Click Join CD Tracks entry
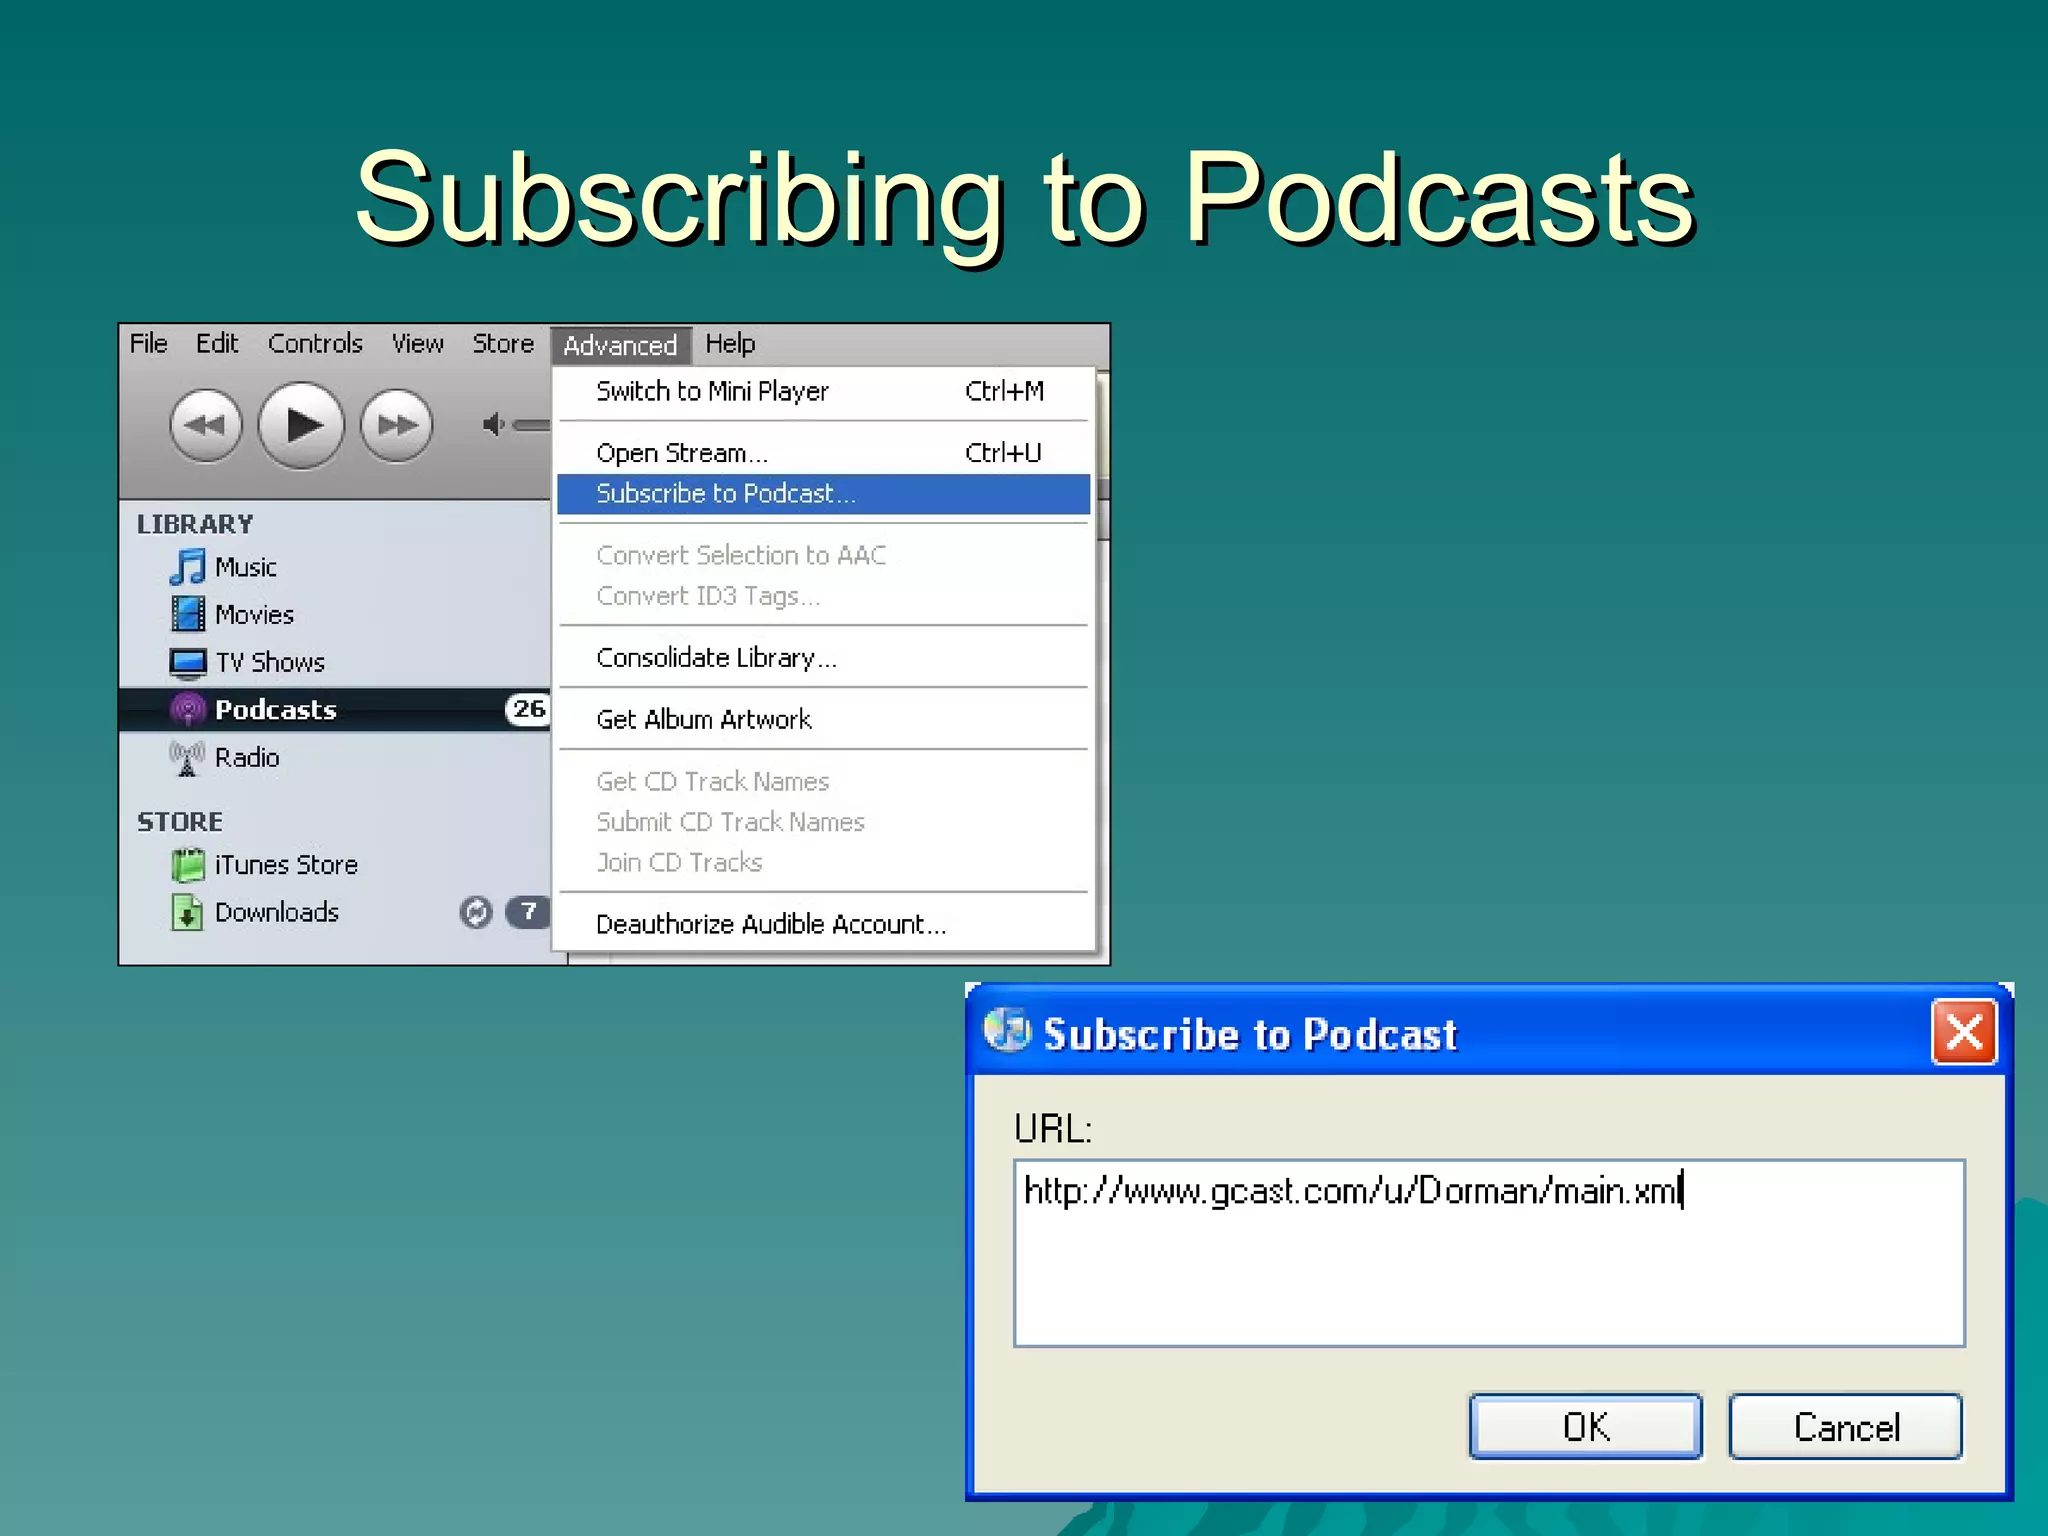 tap(823, 862)
